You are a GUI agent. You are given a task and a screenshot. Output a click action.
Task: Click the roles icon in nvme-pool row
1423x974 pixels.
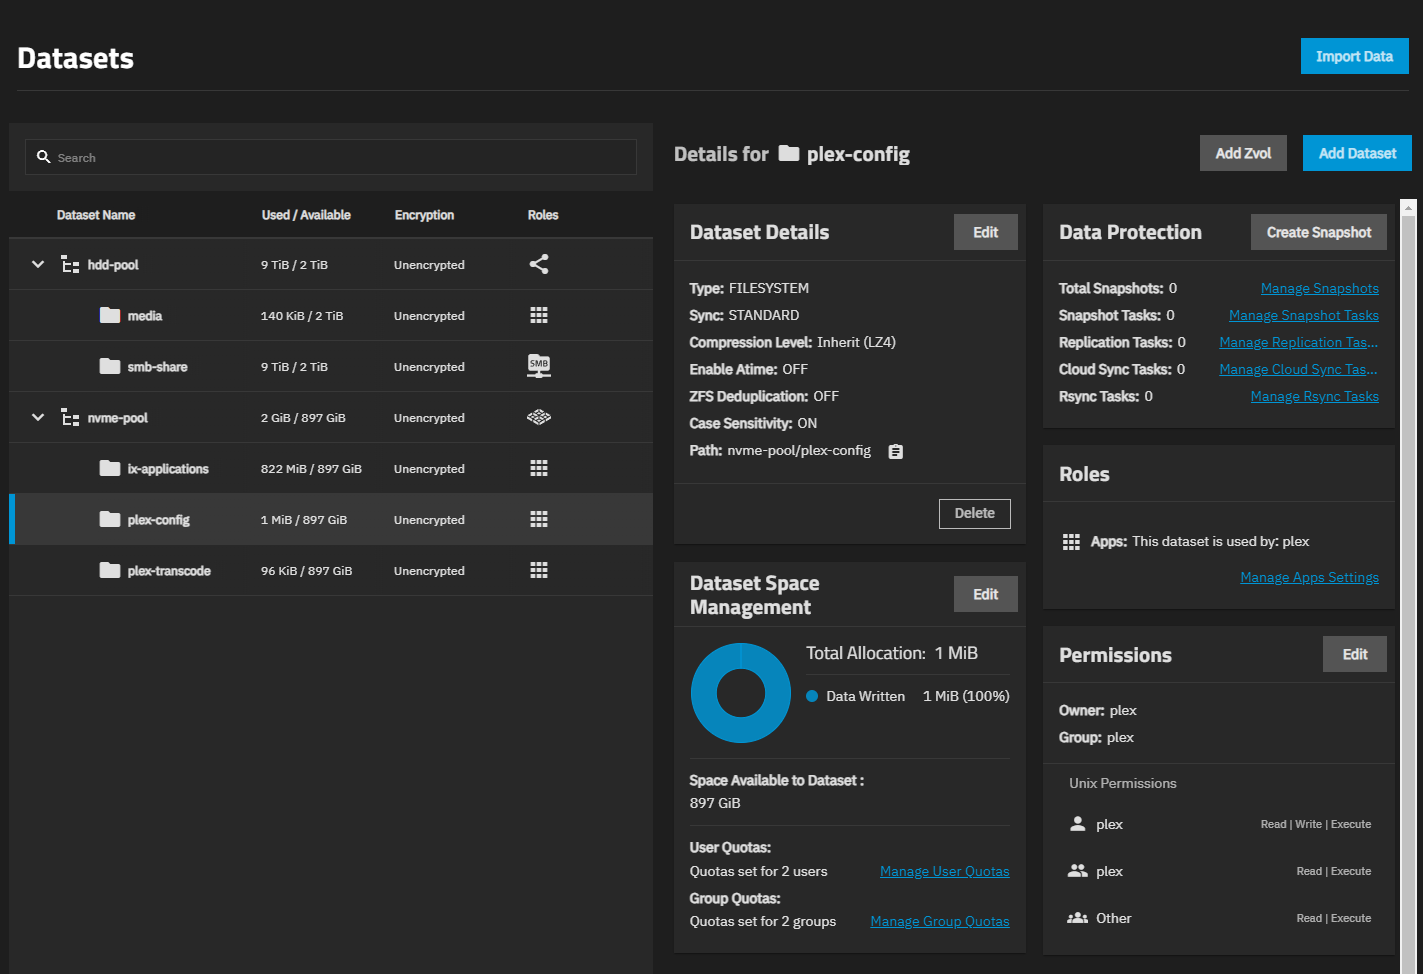click(x=539, y=417)
